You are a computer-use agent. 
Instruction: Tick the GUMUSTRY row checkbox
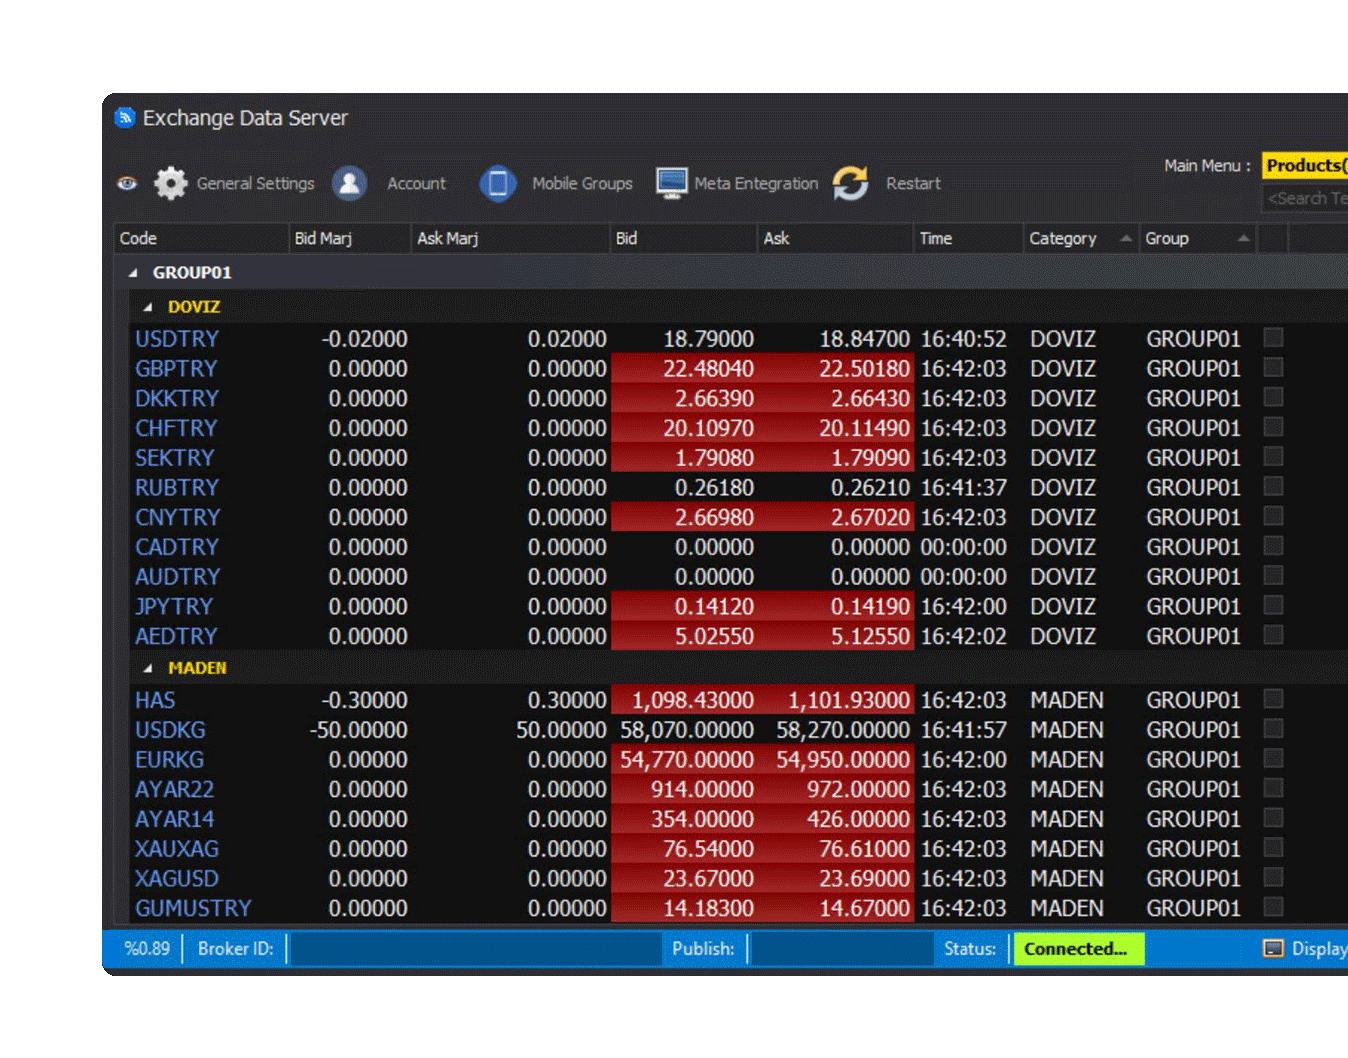point(1273,907)
